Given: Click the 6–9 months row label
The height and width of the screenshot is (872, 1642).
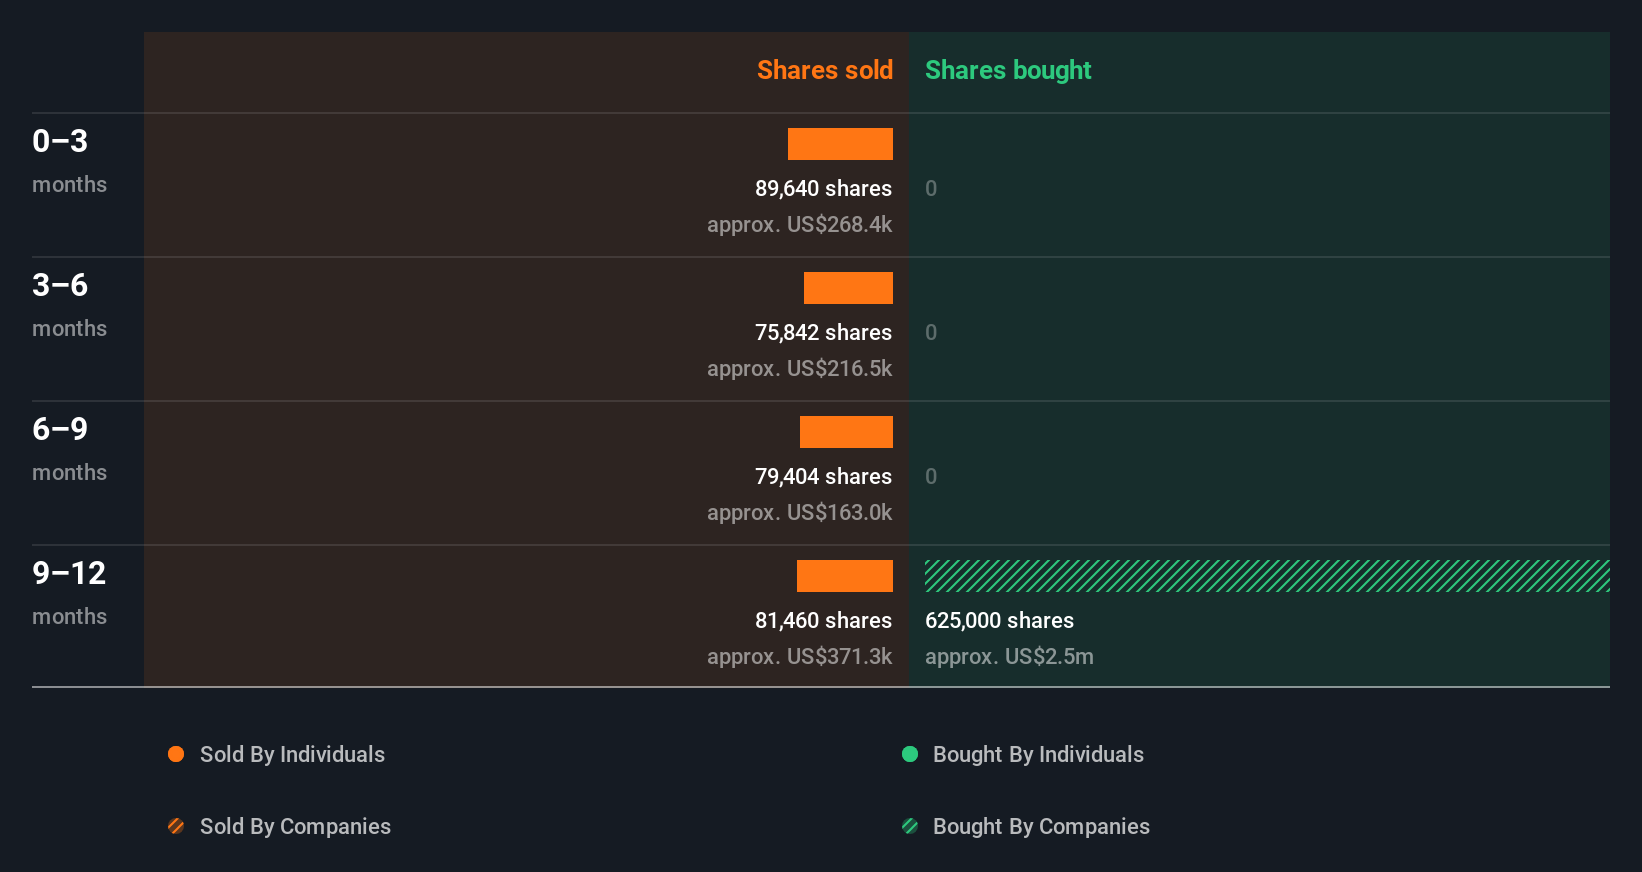Looking at the screenshot, I should point(69,448).
